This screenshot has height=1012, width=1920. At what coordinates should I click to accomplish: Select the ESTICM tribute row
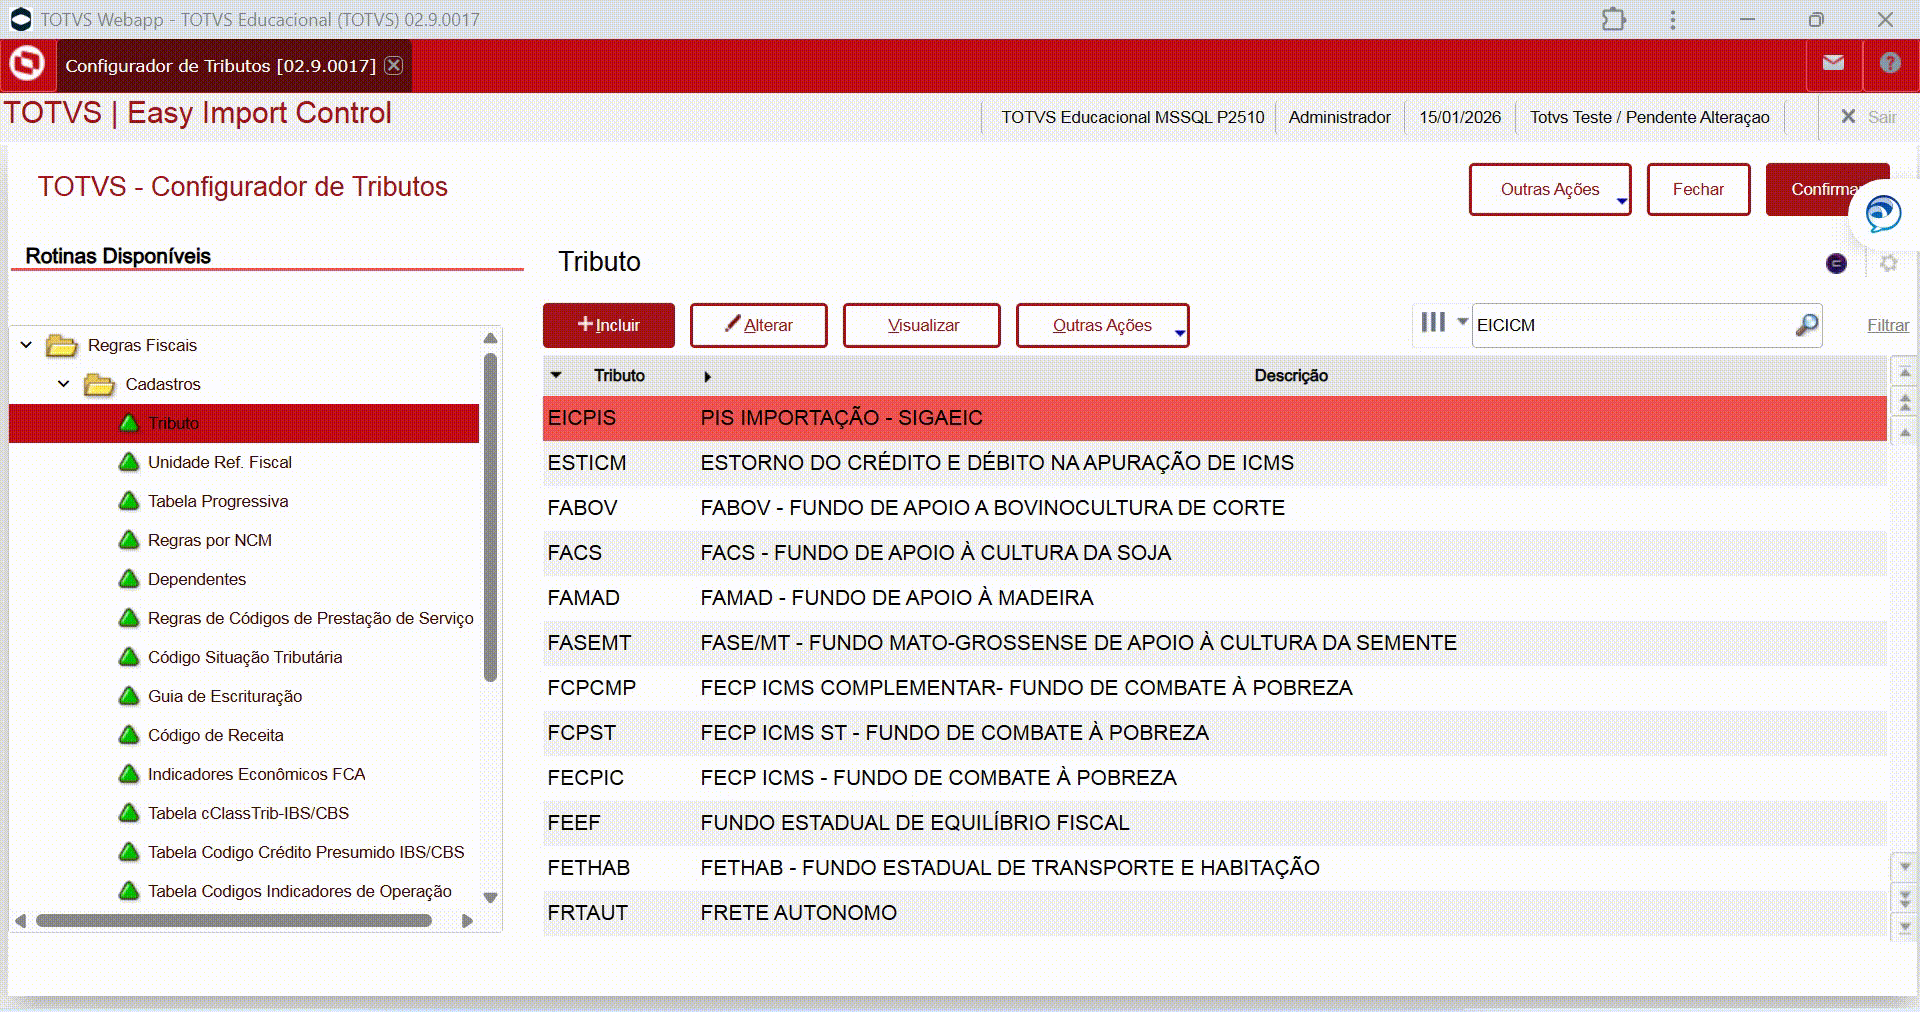1214,463
